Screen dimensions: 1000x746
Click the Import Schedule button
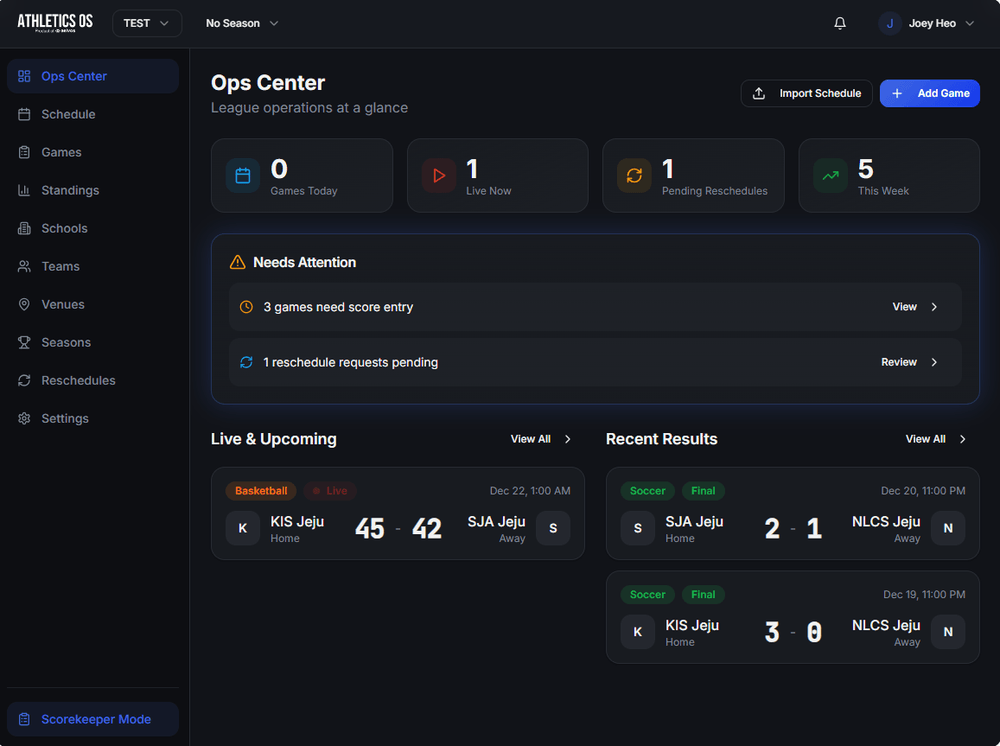coord(806,93)
